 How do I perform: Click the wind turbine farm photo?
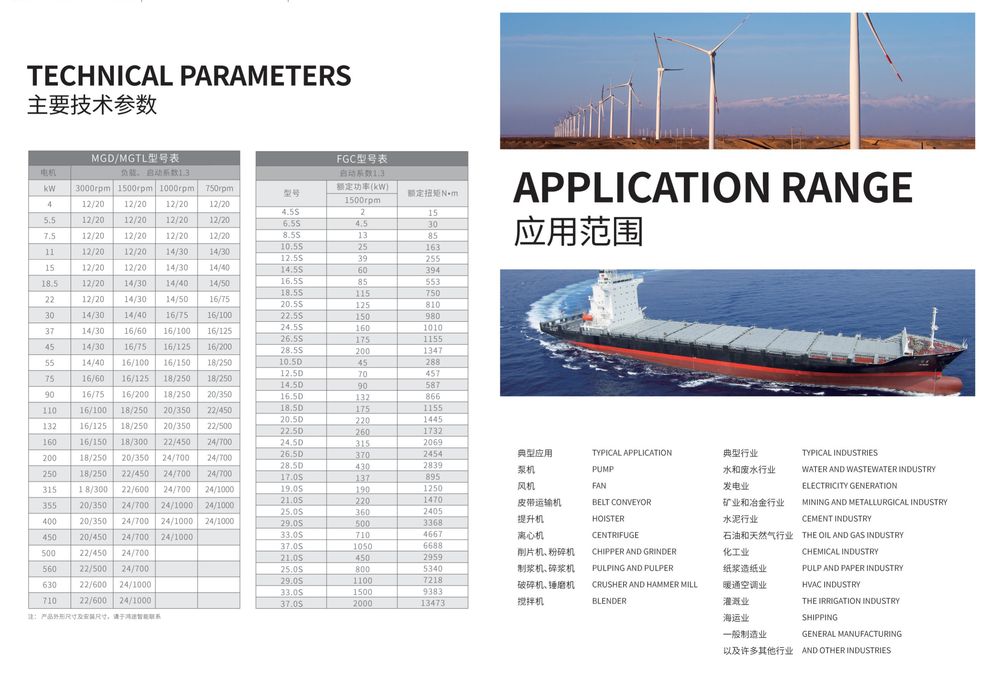tap(737, 81)
